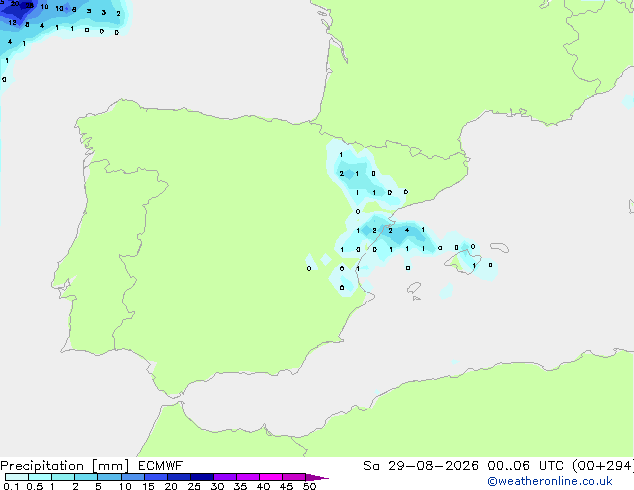Select legend swatch between 0.1 and 0.5

click(17, 477)
